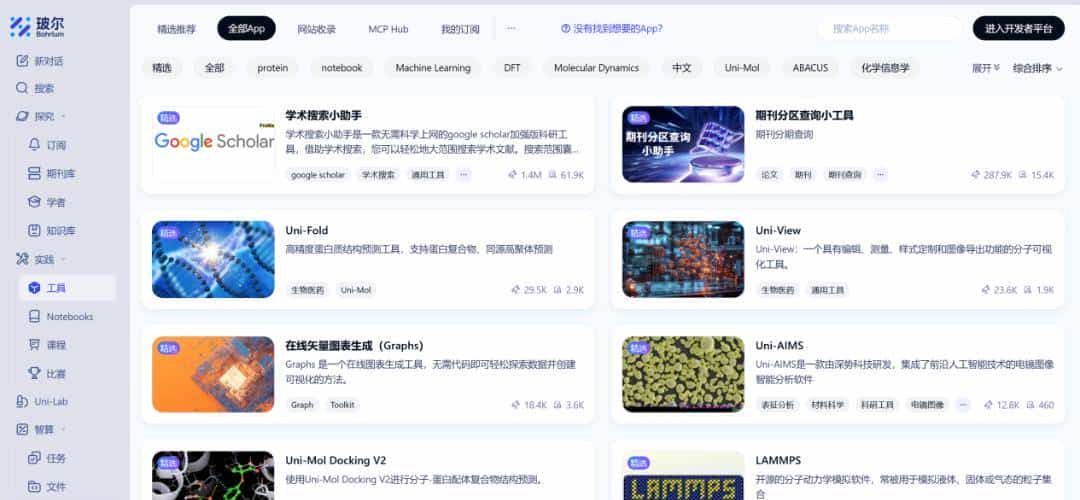Show more tags on 学术搜索小助手 card

pyautogui.click(x=464, y=175)
